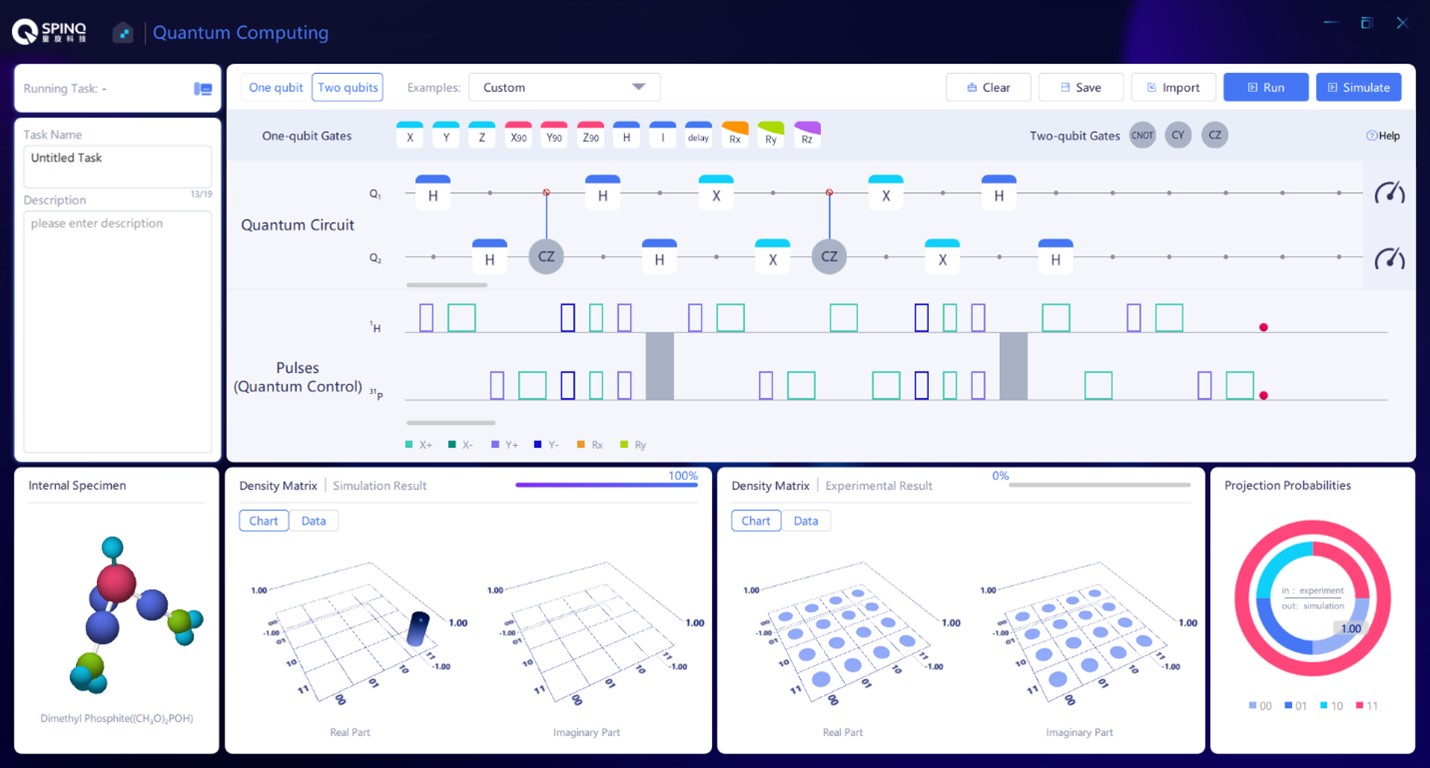Click the Projection Probabilities donut chart
This screenshot has height=768, width=1430.
click(x=1312, y=599)
